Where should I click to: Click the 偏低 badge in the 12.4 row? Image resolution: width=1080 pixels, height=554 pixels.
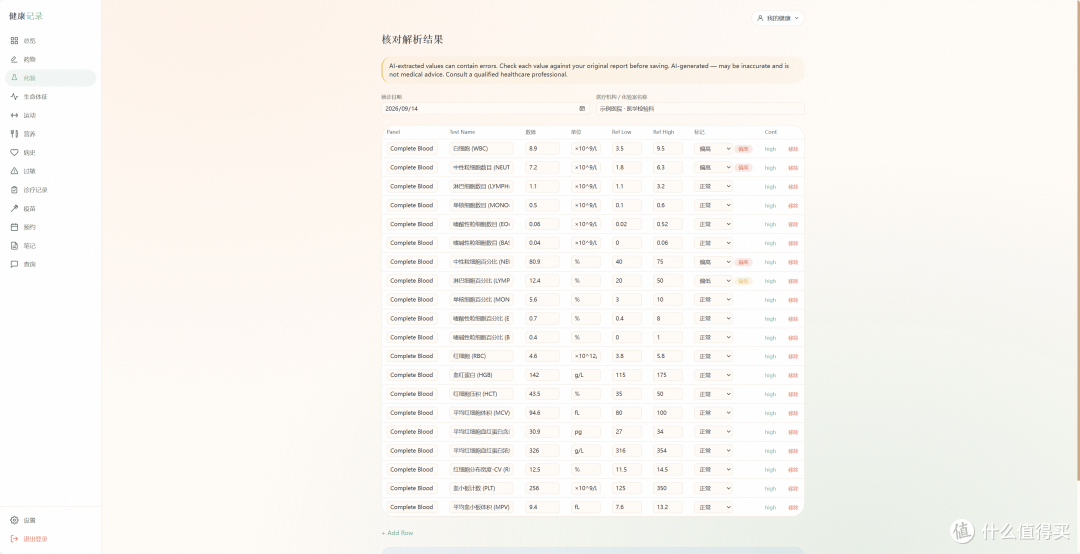pyautogui.click(x=743, y=280)
